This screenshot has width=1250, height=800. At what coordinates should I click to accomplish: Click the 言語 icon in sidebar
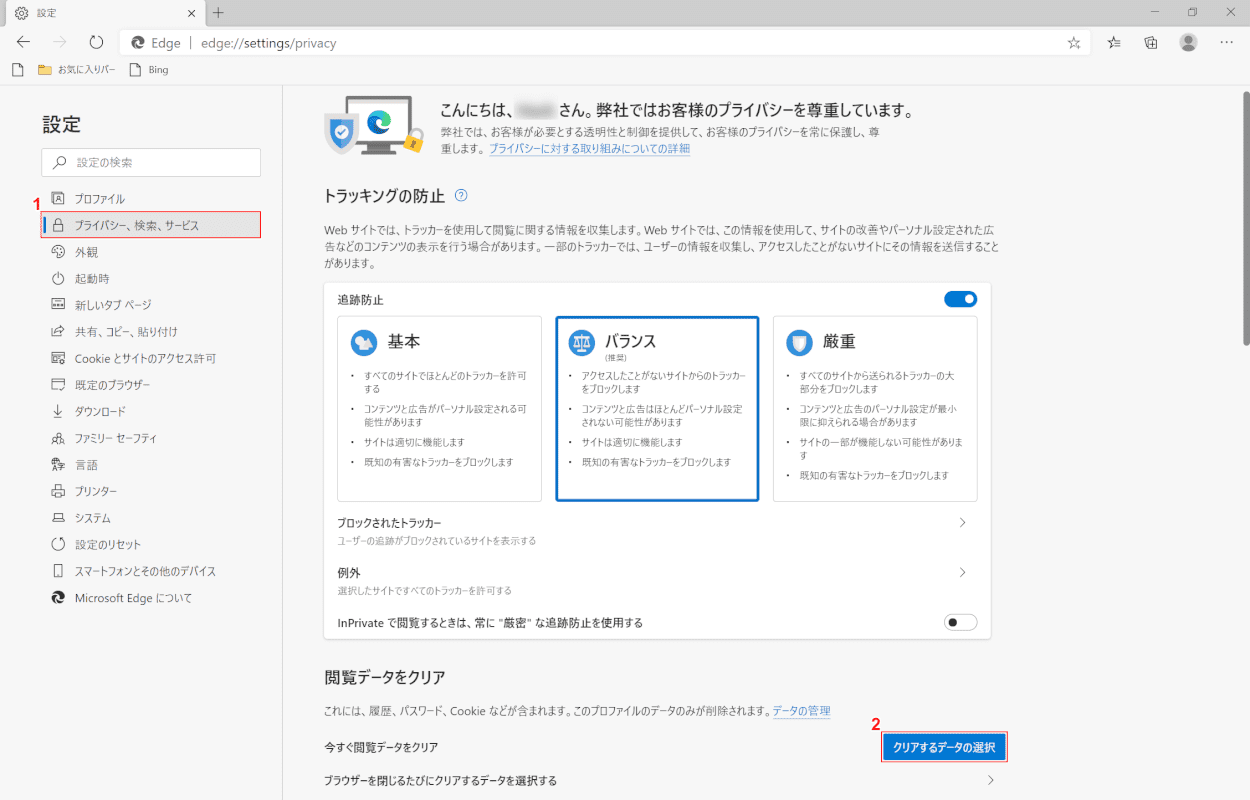58,465
